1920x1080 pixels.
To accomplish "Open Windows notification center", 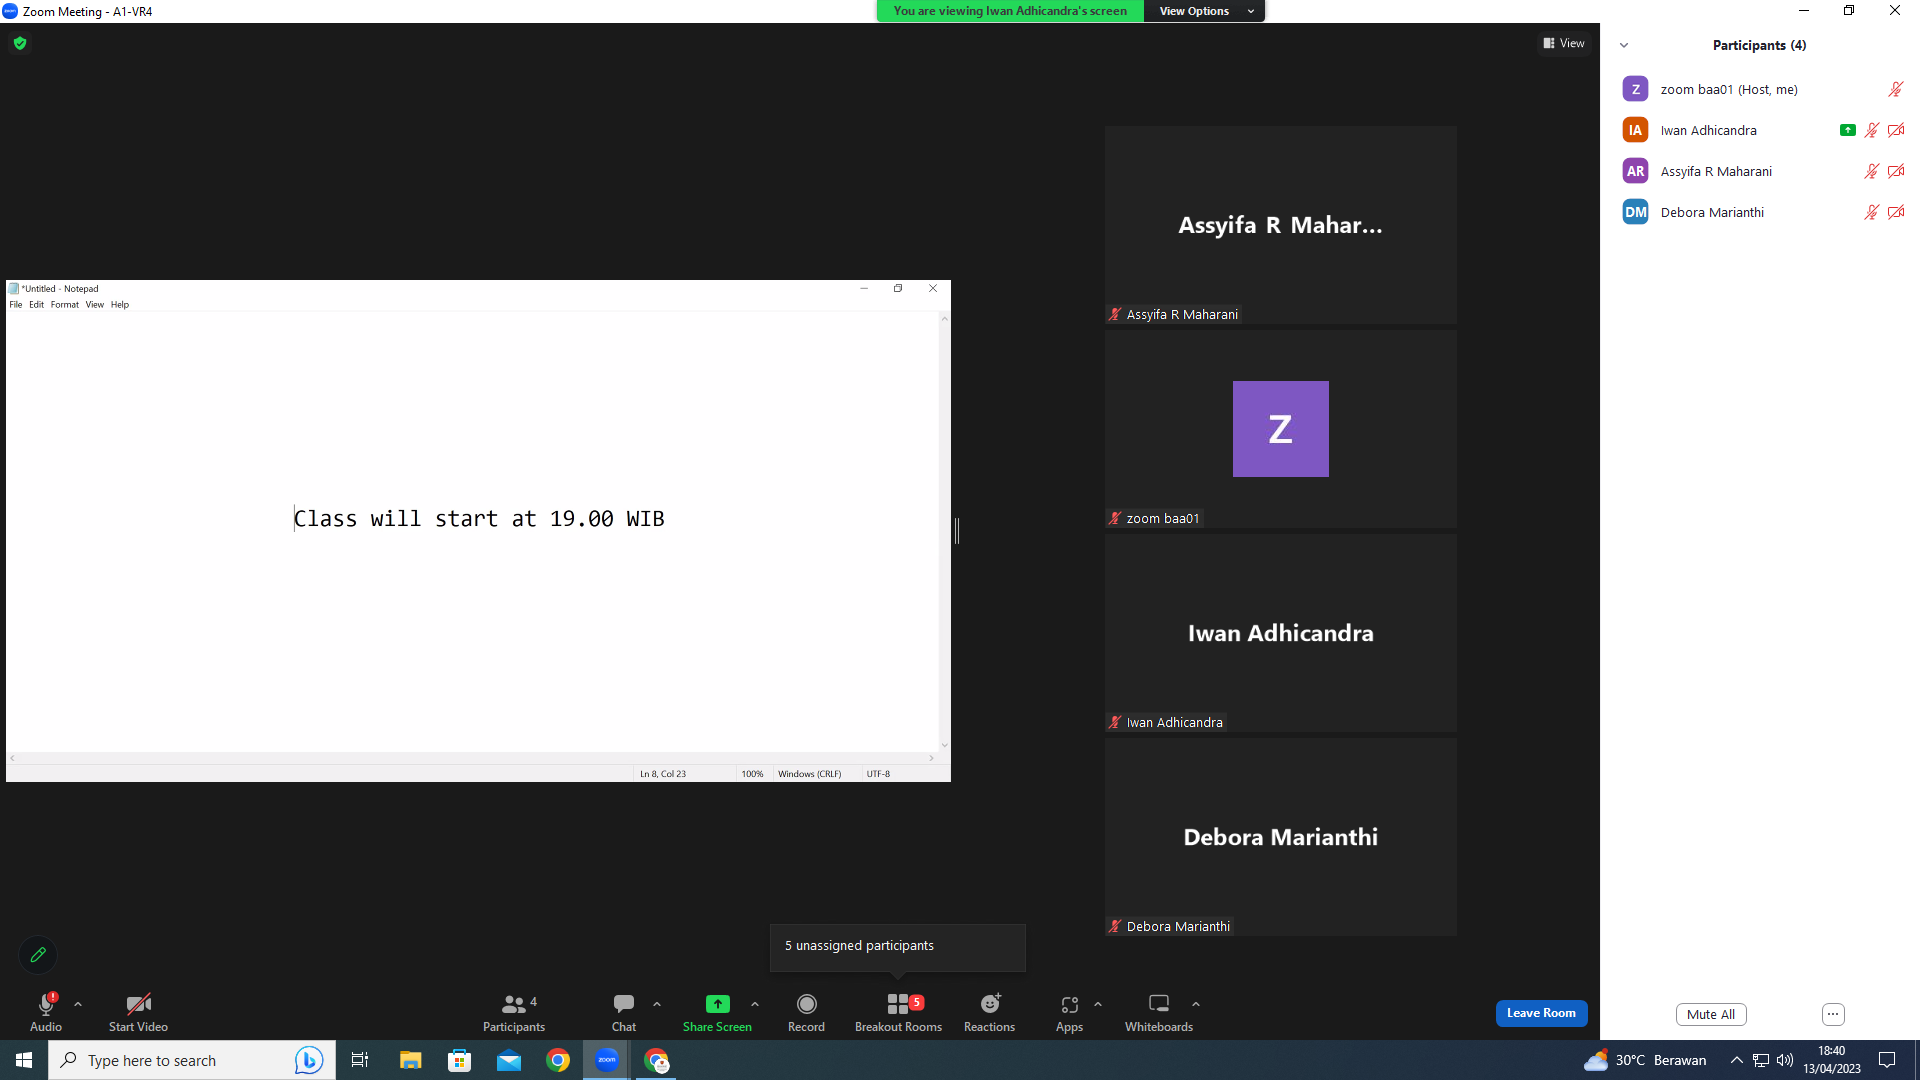I will click(x=1887, y=1060).
